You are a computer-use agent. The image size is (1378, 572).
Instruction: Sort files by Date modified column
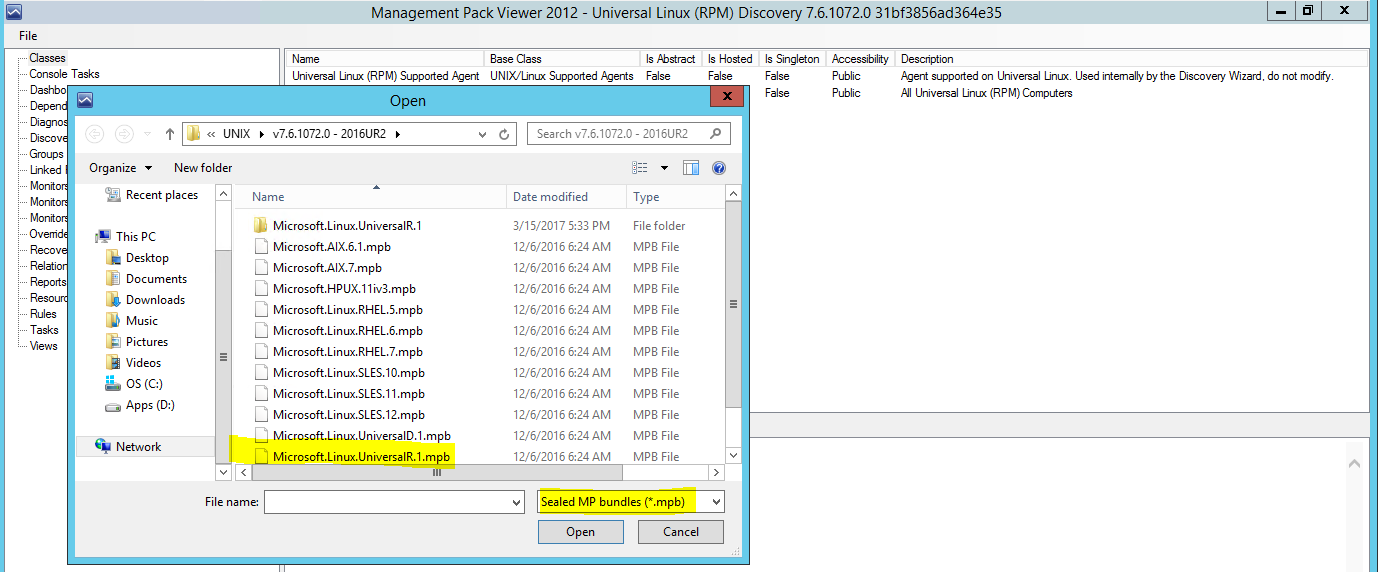(567, 197)
